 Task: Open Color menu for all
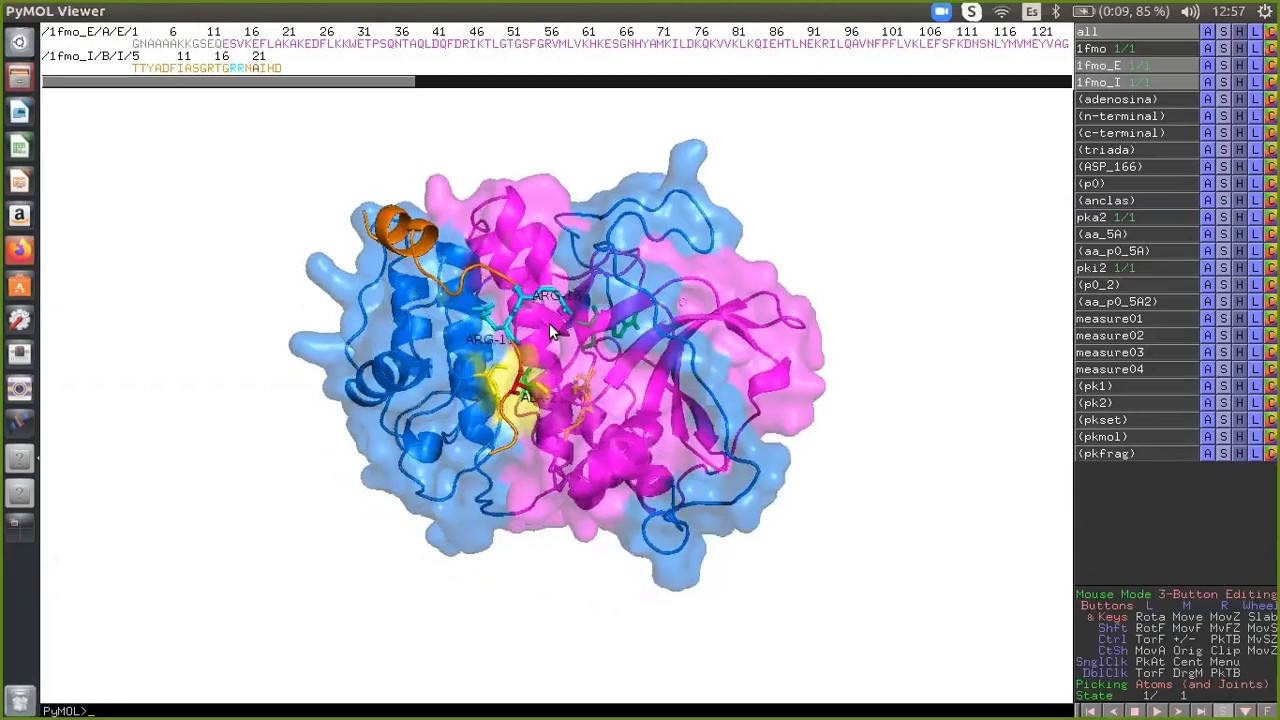(1271, 31)
